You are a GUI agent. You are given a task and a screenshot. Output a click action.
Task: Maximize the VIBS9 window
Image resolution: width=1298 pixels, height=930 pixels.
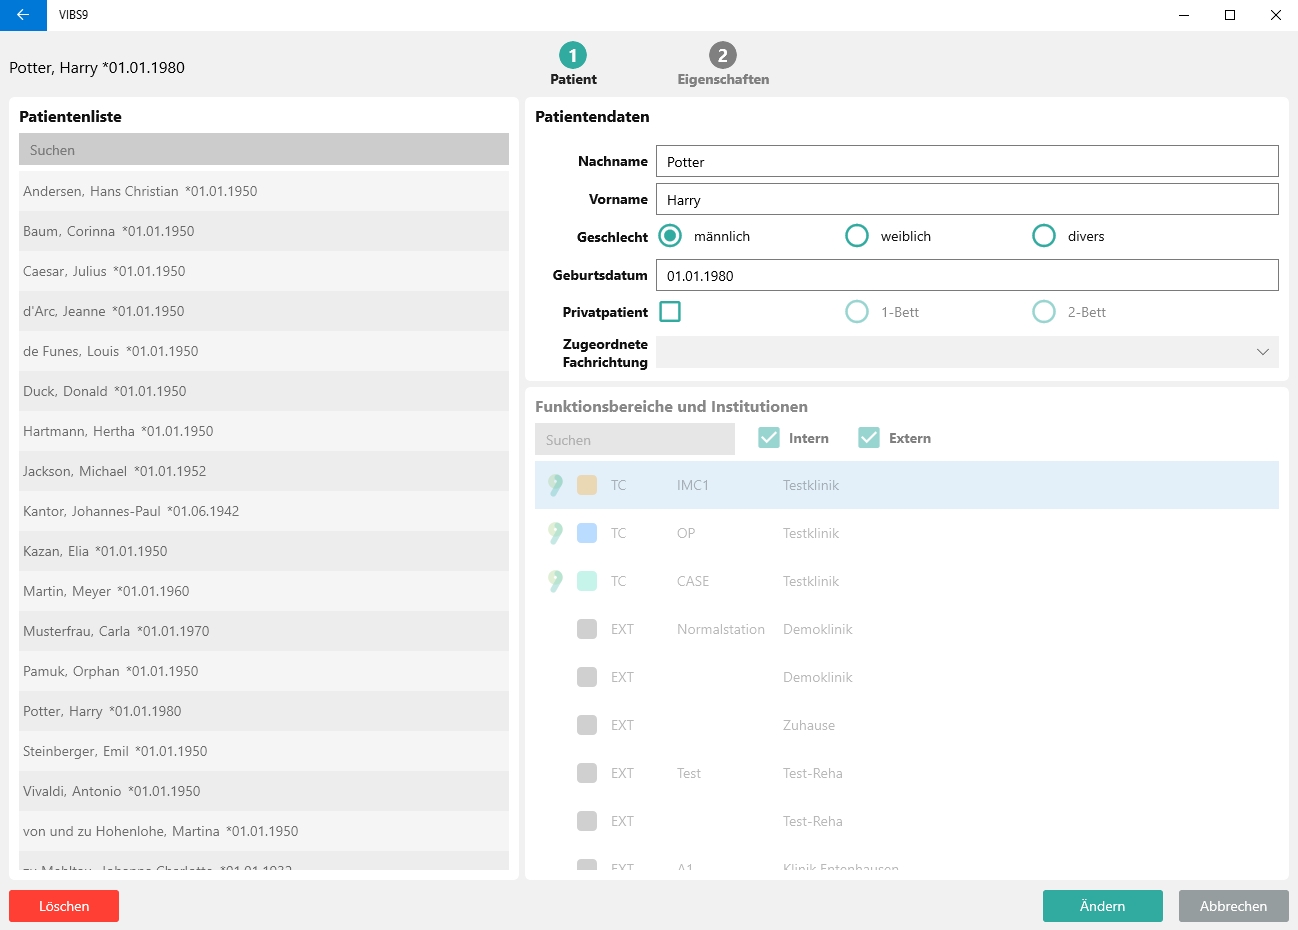(1230, 15)
